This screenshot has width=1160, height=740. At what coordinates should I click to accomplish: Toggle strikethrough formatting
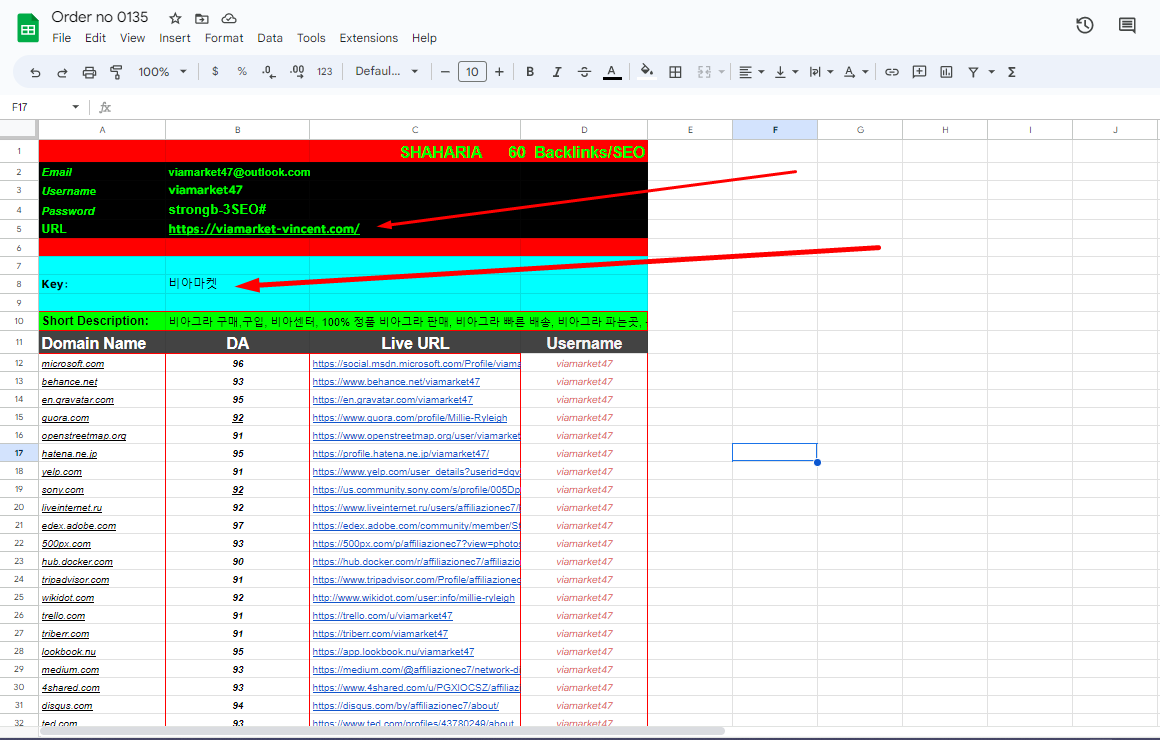click(x=584, y=71)
